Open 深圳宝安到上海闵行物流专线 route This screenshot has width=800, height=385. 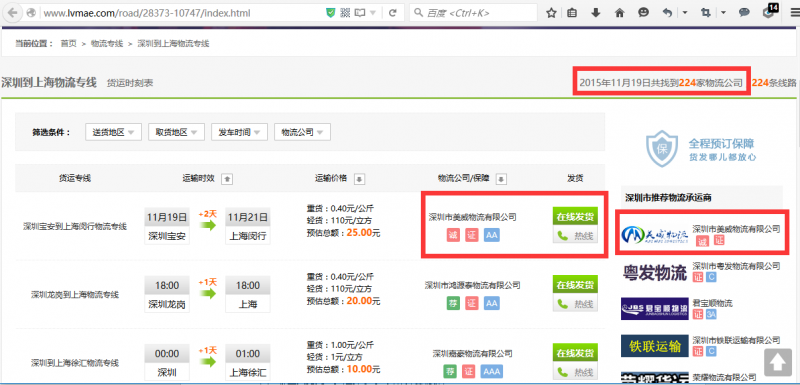[75, 226]
